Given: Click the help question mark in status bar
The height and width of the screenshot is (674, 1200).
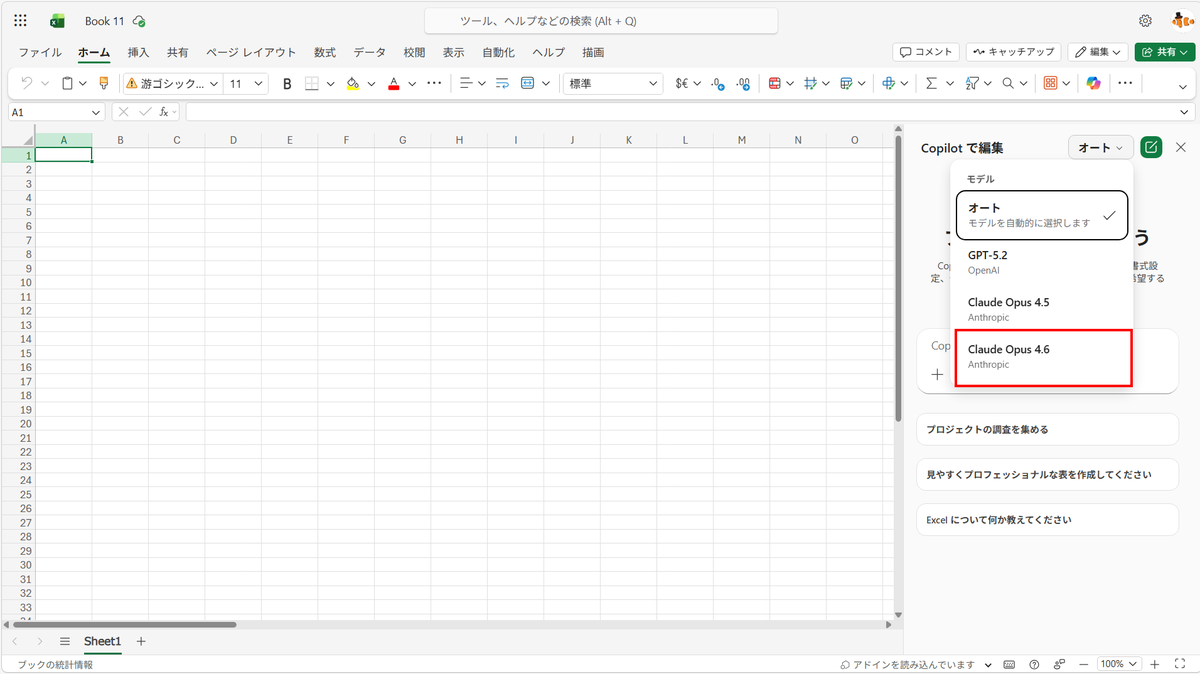Looking at the screenshot, I should (1033, 665).
